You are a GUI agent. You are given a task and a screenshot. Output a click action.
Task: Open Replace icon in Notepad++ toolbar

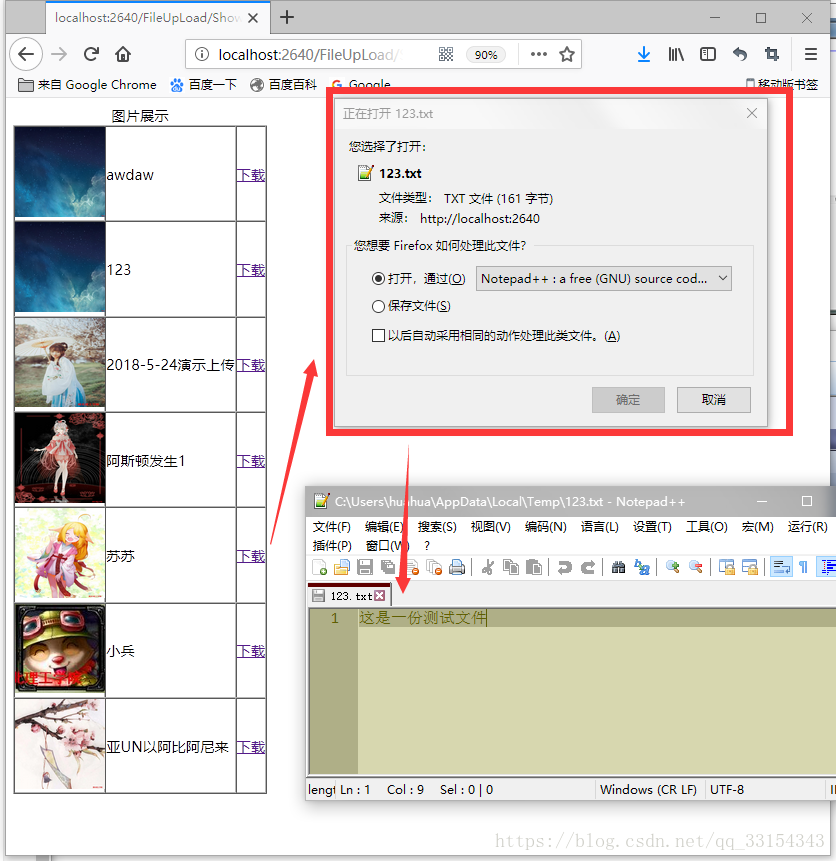tap(642, 567)
